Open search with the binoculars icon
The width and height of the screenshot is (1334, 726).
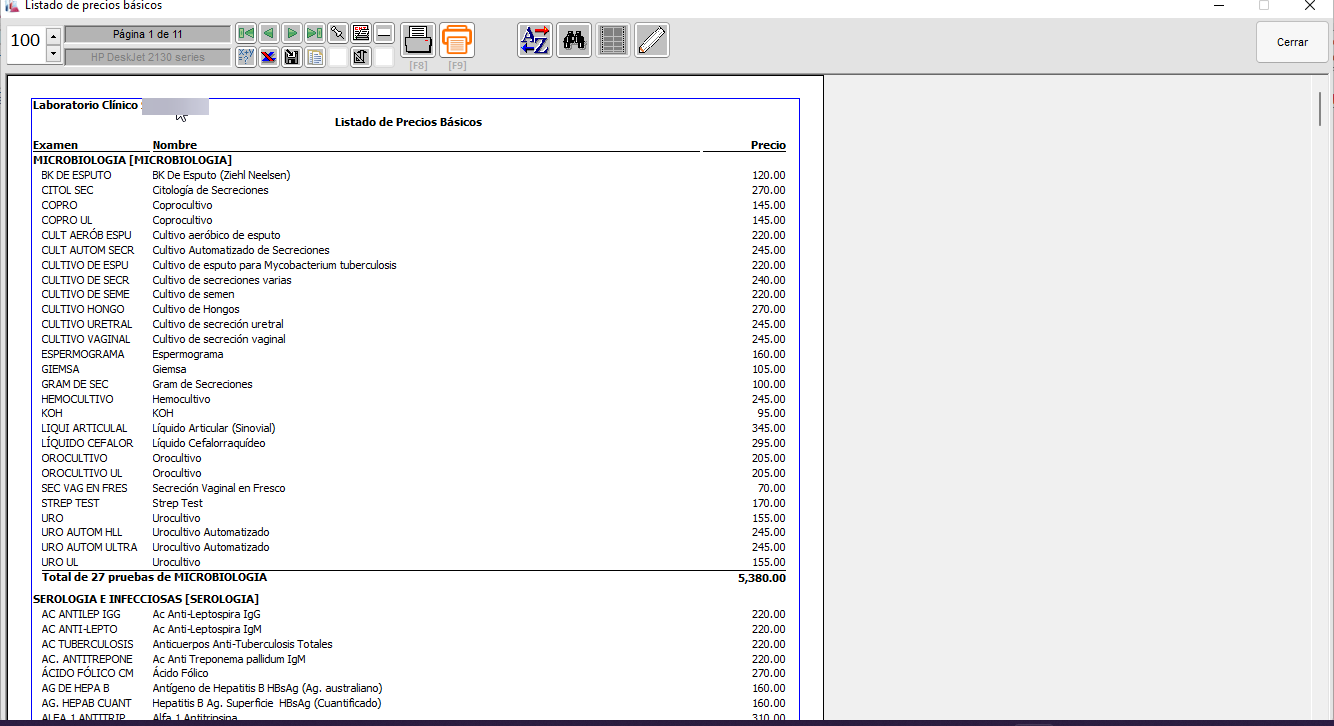(574, 40)
